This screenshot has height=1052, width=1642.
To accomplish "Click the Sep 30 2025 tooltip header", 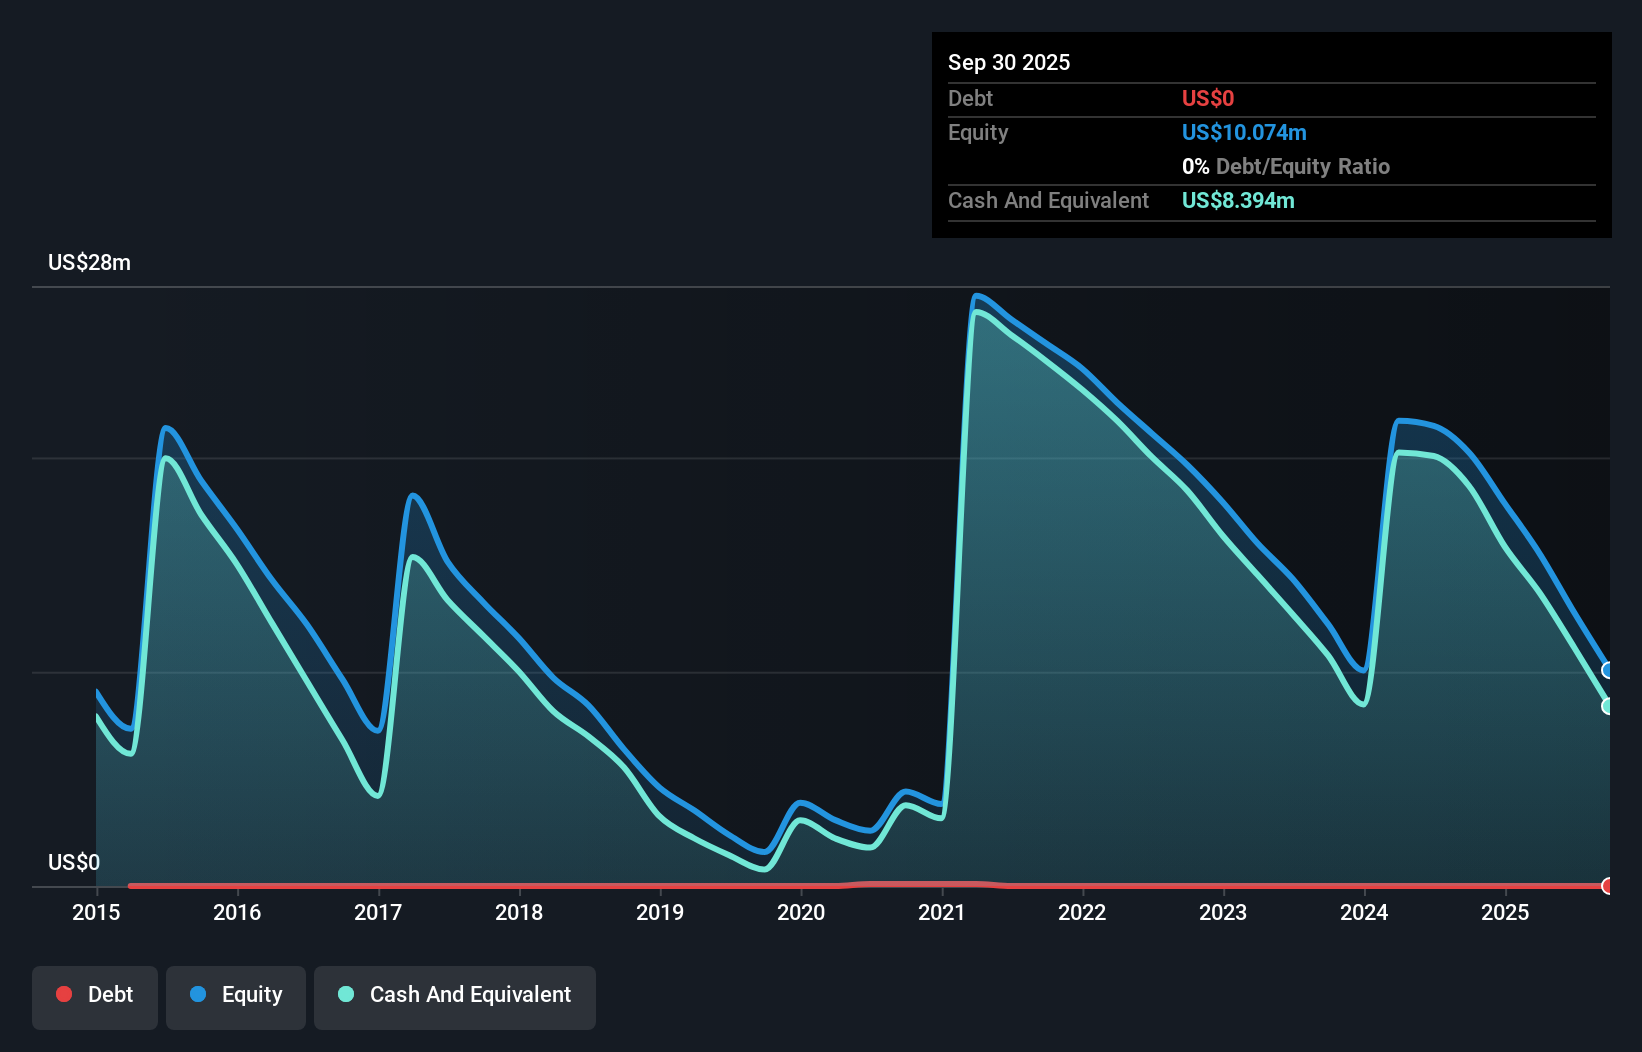I will pyautogui.click(x=1009, y=62).
